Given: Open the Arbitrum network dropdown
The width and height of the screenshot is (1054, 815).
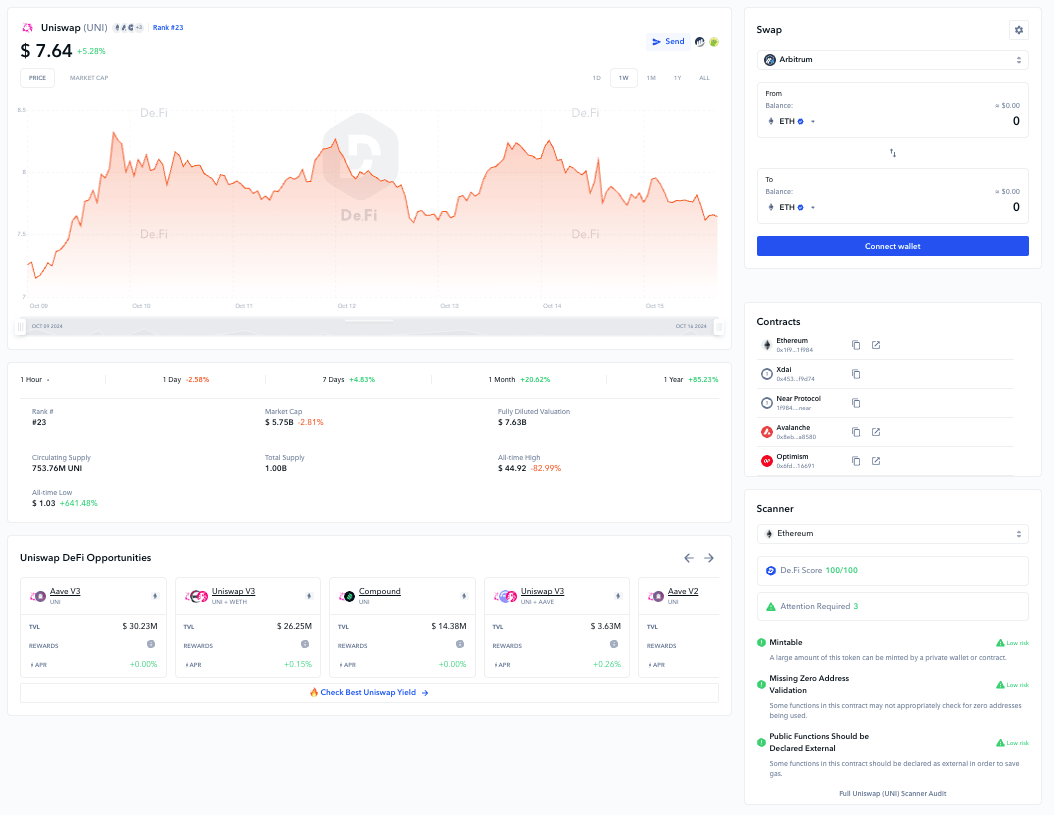Looking at the screenshot, I should (893, 60).
